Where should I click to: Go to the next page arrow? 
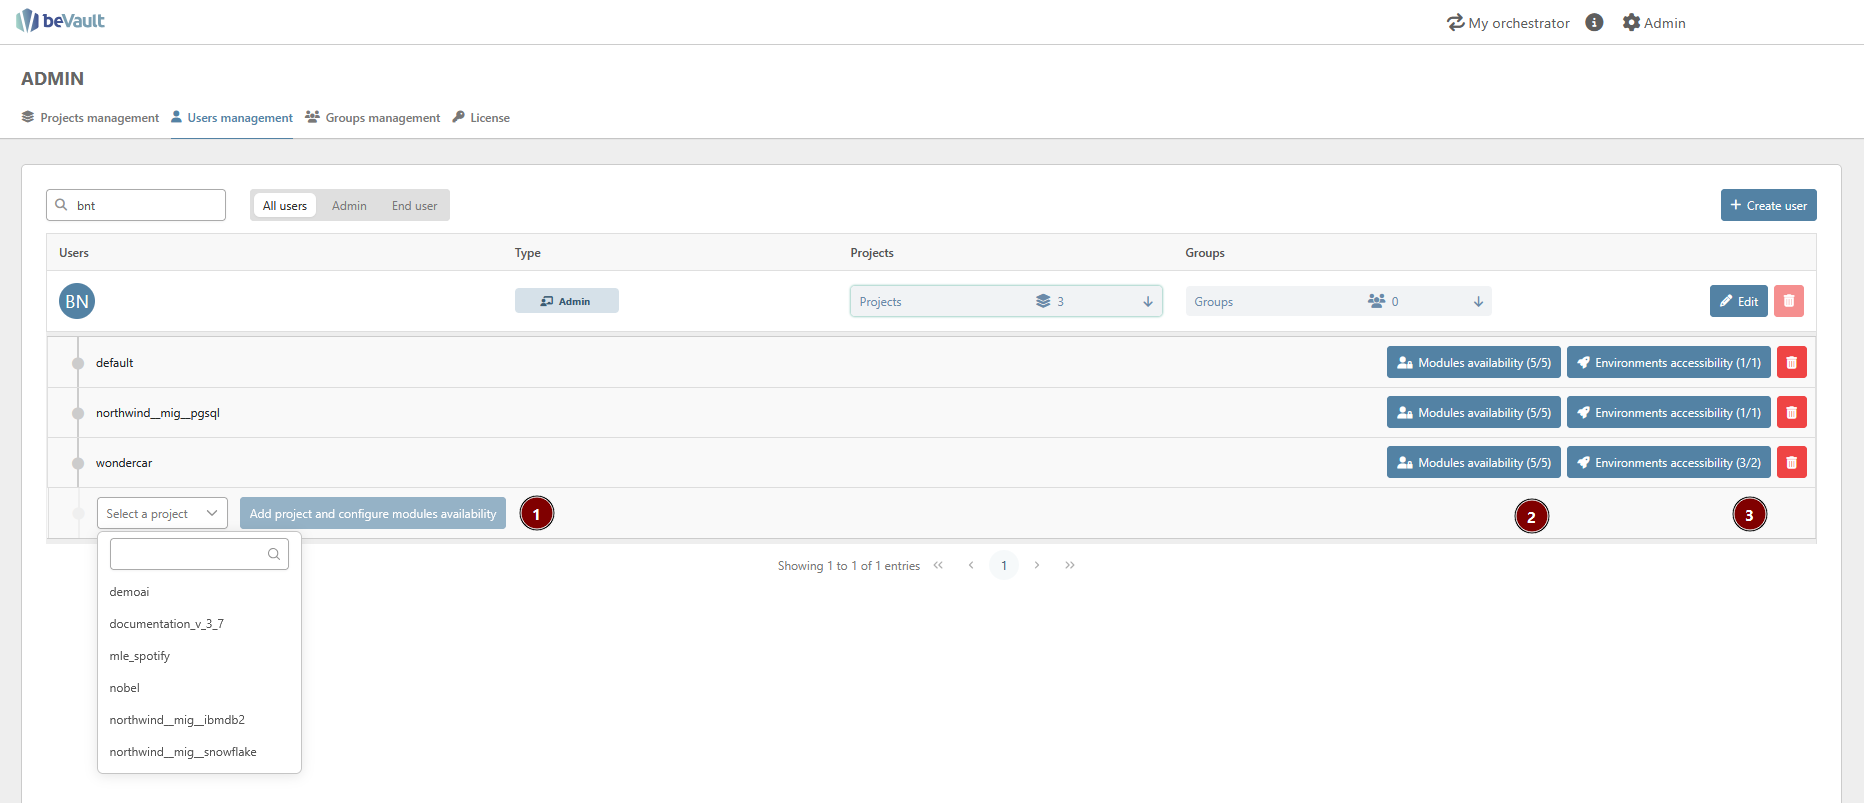1037,566
